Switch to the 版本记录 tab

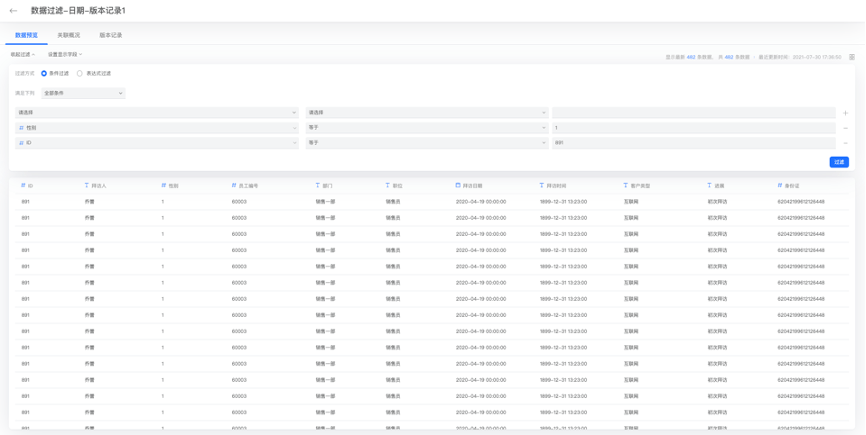(x=110, y=35)
